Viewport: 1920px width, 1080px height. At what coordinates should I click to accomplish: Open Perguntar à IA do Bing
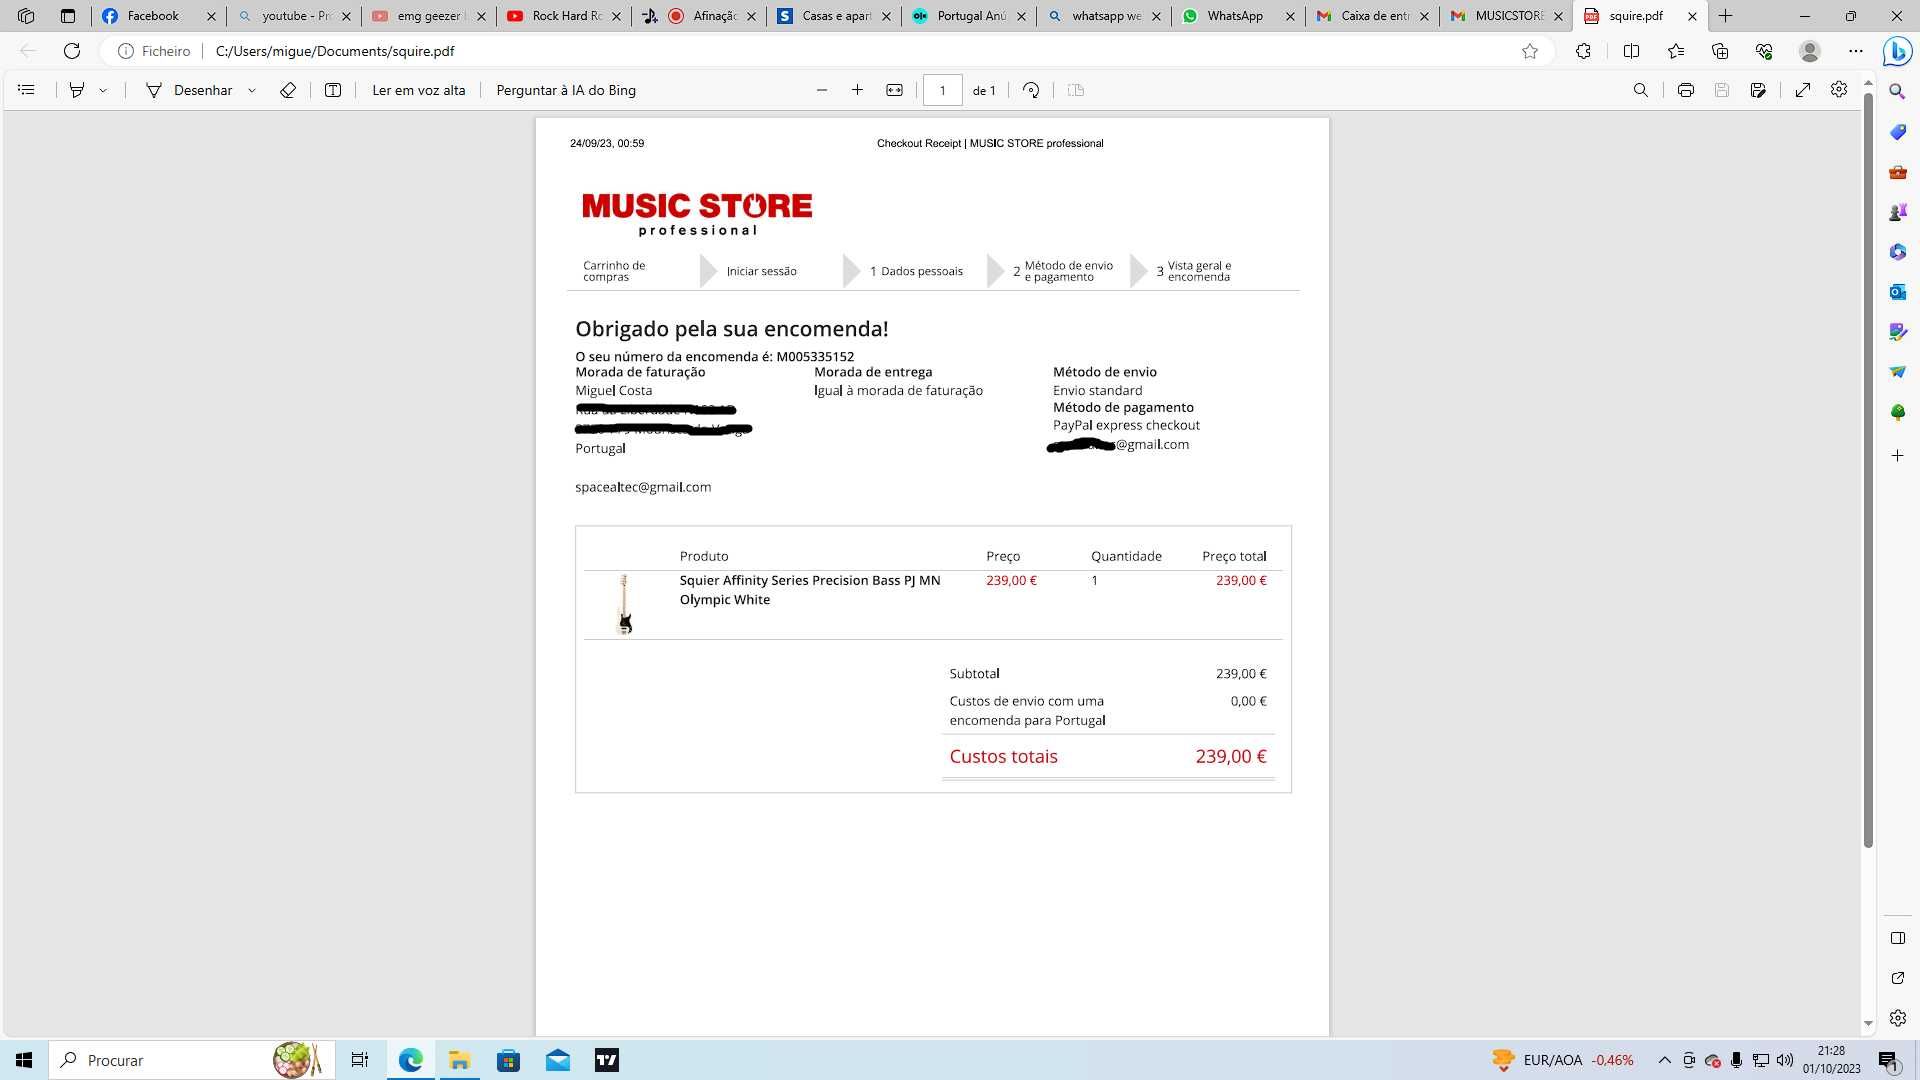(566, 90)
